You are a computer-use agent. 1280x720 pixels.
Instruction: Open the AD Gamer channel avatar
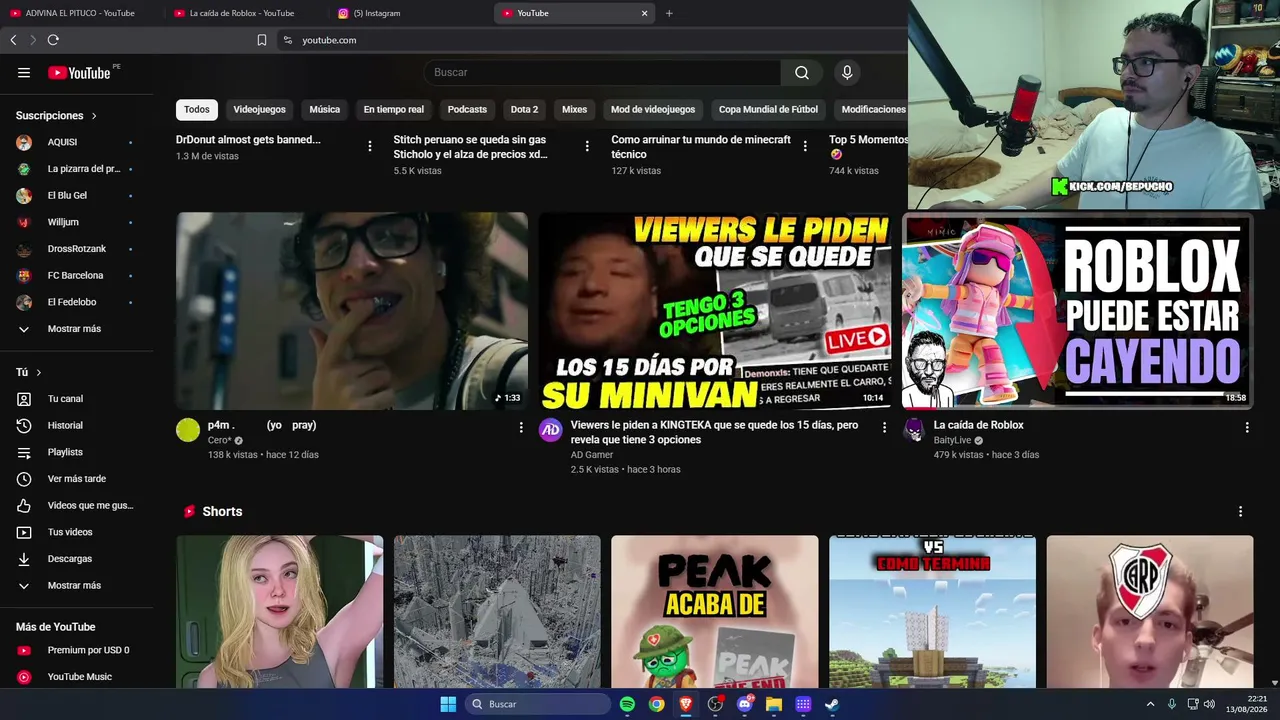pyautogui.click(x=551, y=430)
